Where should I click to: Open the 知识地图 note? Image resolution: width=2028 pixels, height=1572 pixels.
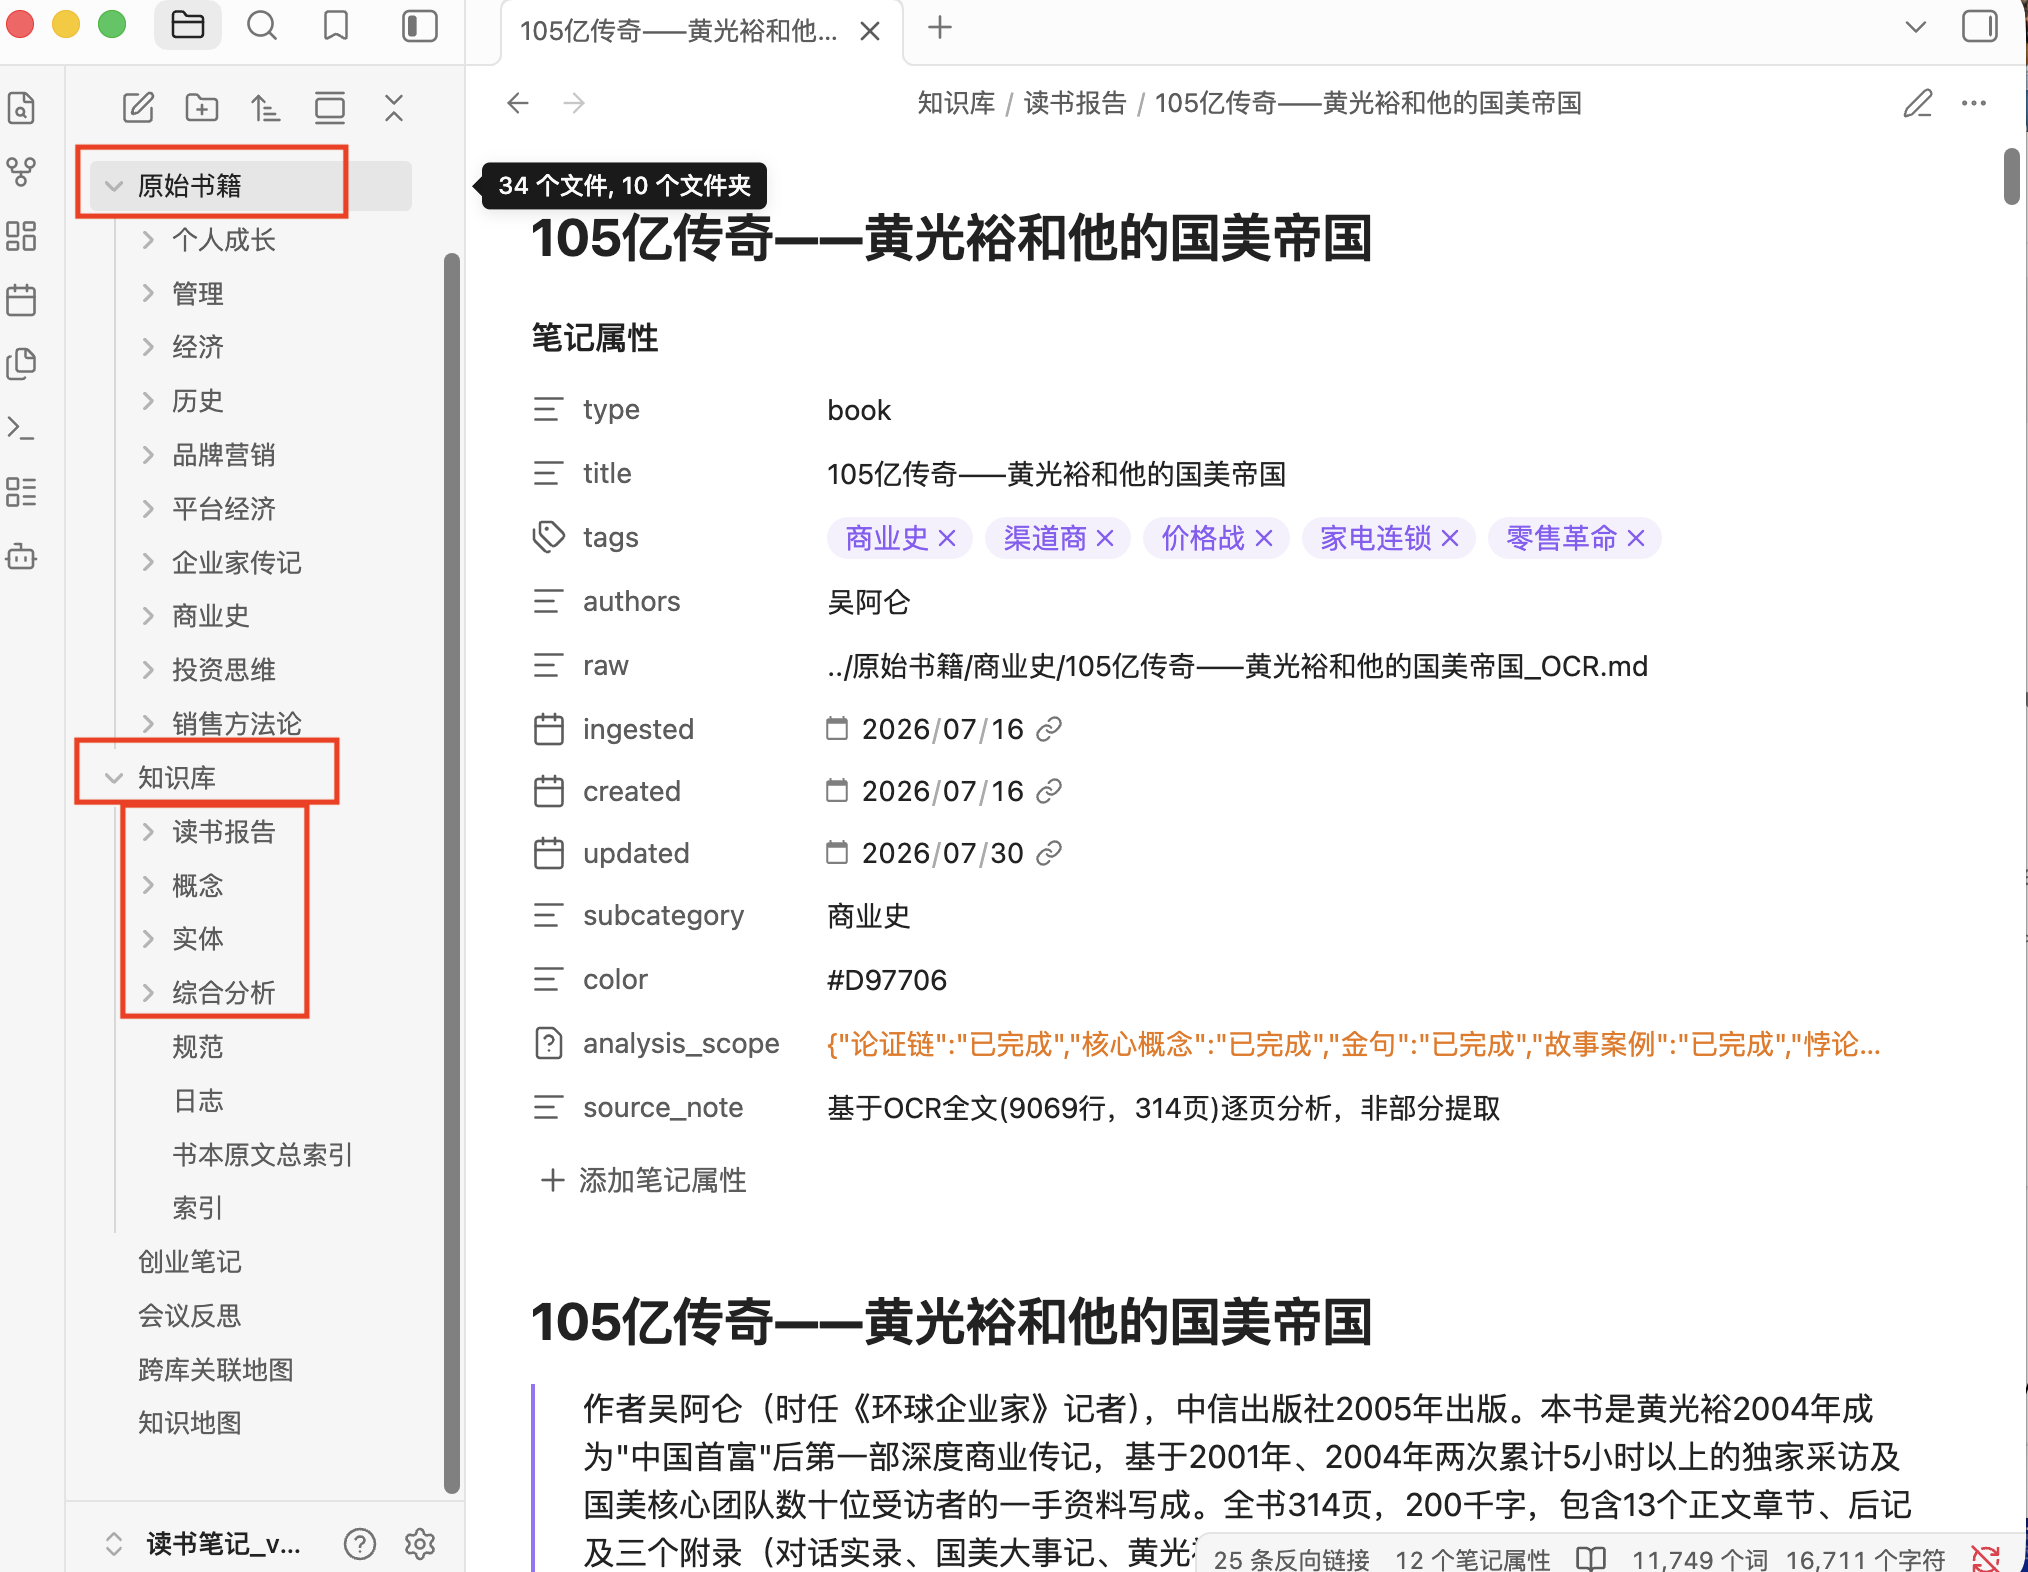[x=190, y=1423]
